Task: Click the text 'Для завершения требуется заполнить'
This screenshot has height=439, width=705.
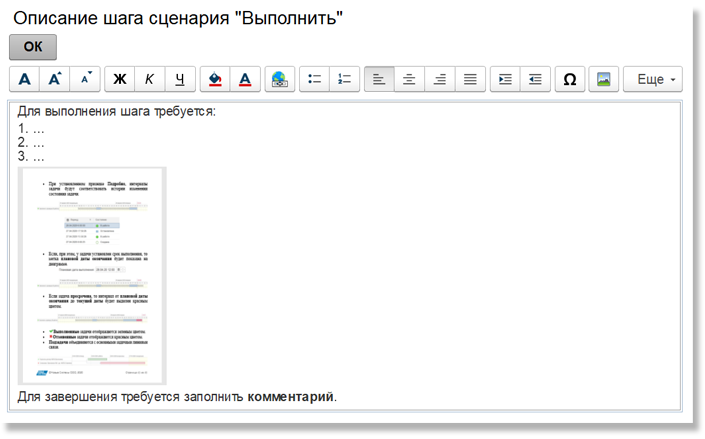Action: (130, 397)
